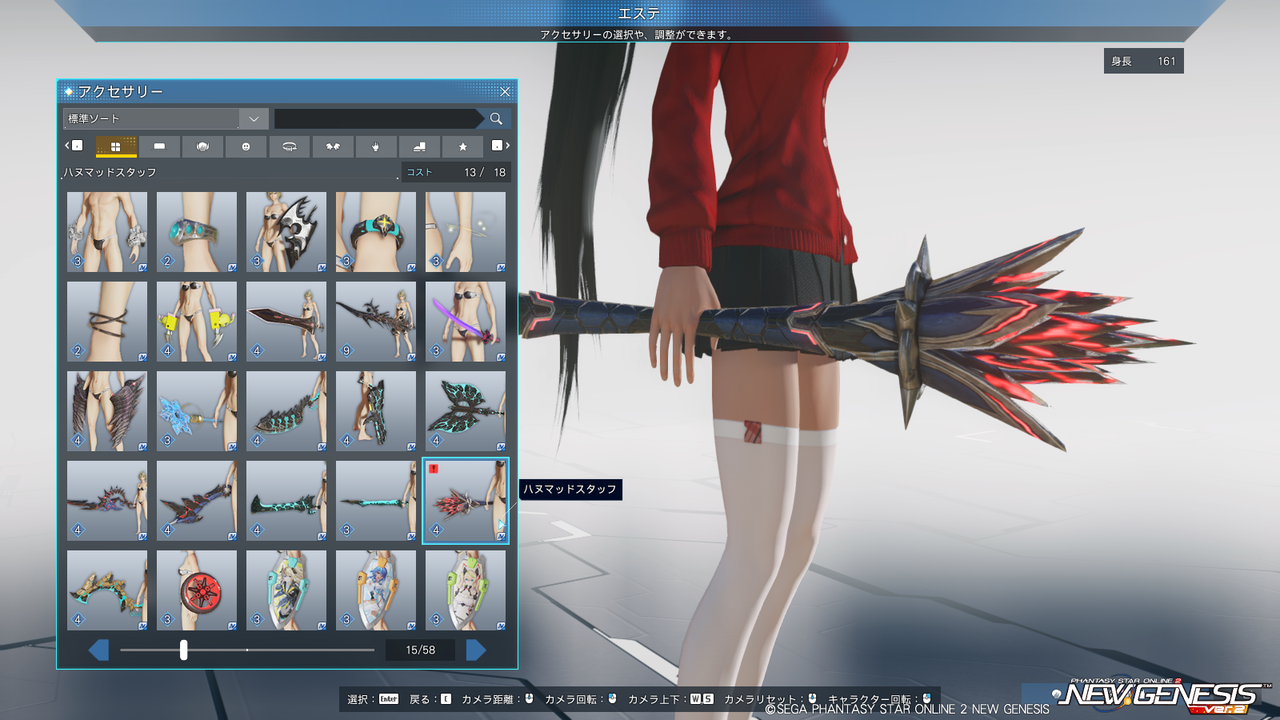Select the purple spiked whip weapon accessory
The height and width of the screenshot is (720, 1280).
pyautogui.click(x=107, y=500)
